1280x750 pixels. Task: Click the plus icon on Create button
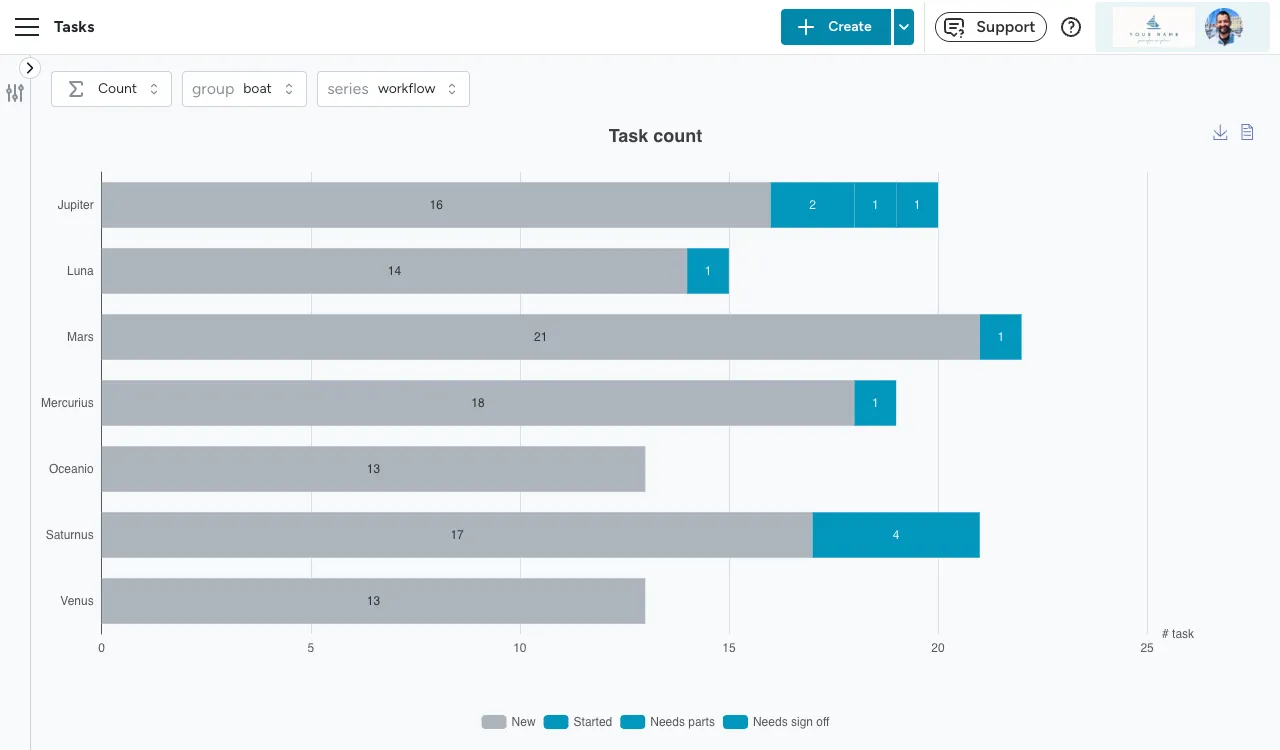click(x=805, y=27)
